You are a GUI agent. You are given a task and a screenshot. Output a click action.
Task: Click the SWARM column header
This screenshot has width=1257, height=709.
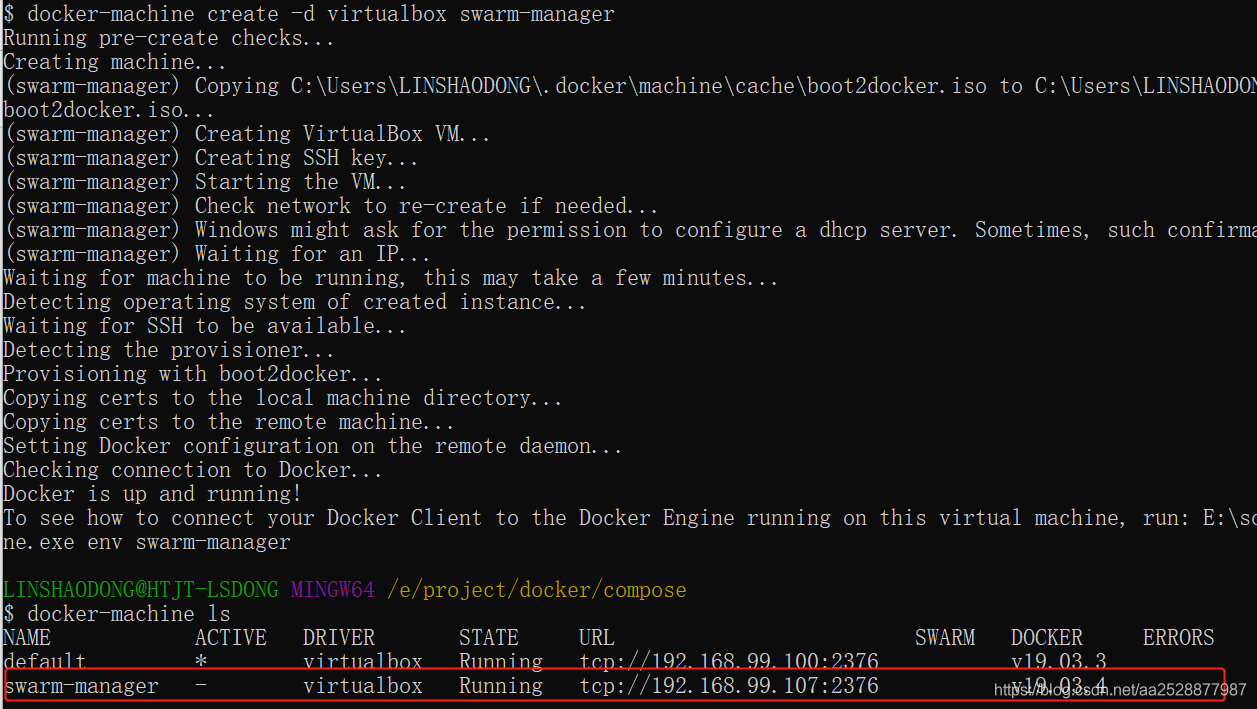pos(944,637)
